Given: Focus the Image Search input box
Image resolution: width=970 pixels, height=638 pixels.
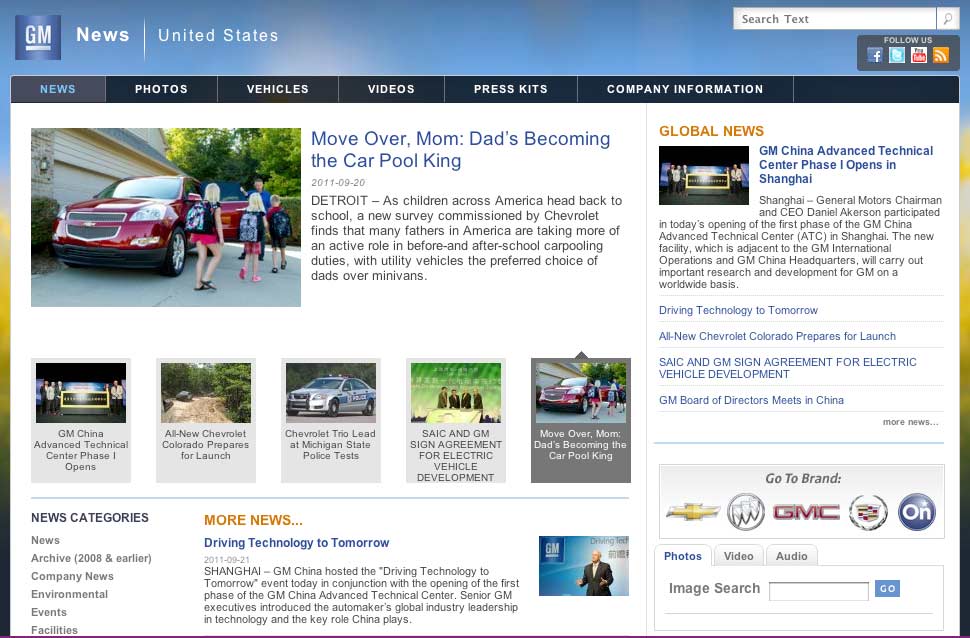Looking at the screenshot, I should pos(818,590).
